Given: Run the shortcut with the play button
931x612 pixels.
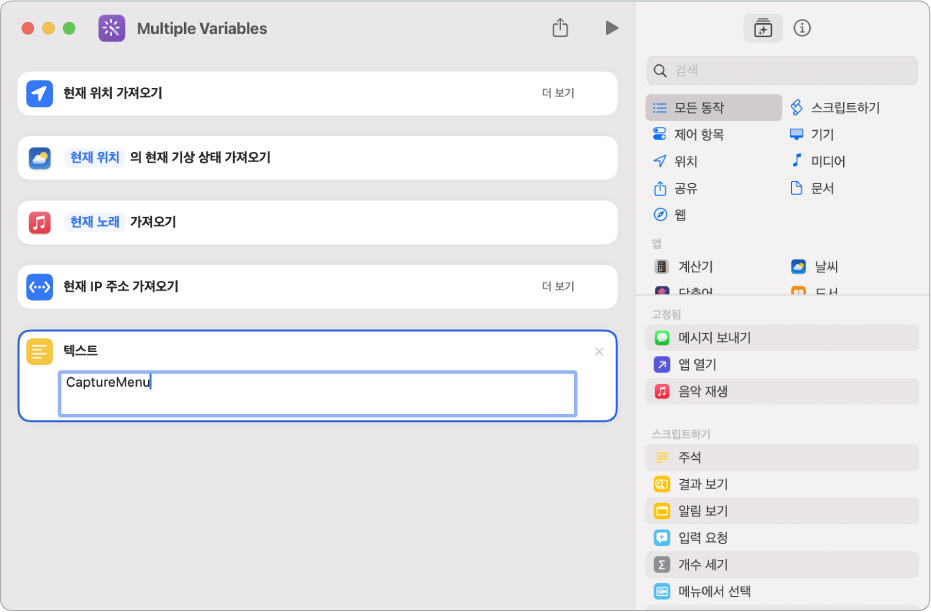Looking at the screenshot, I should coord(612,28).
